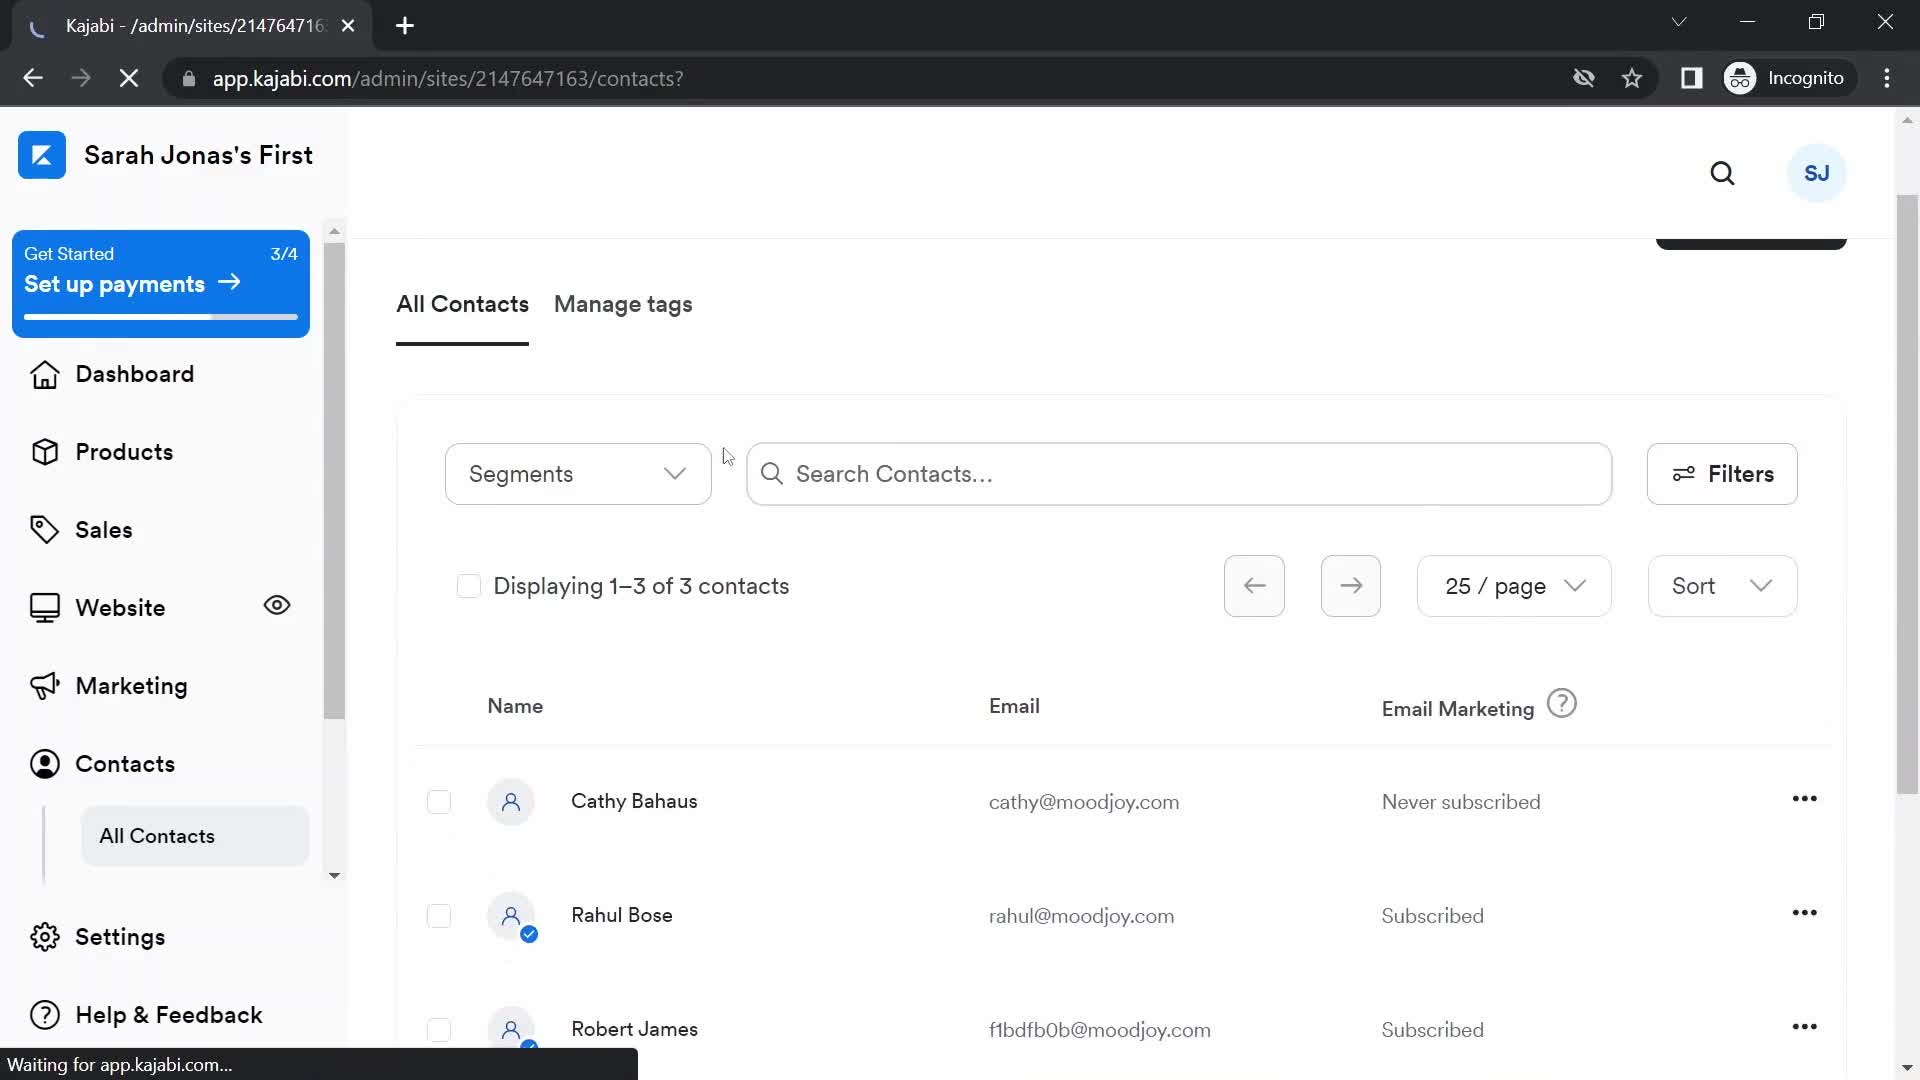1920x1080 pixels.
Task: Click in the Search Contacts field
Action: coord(1179,474)
